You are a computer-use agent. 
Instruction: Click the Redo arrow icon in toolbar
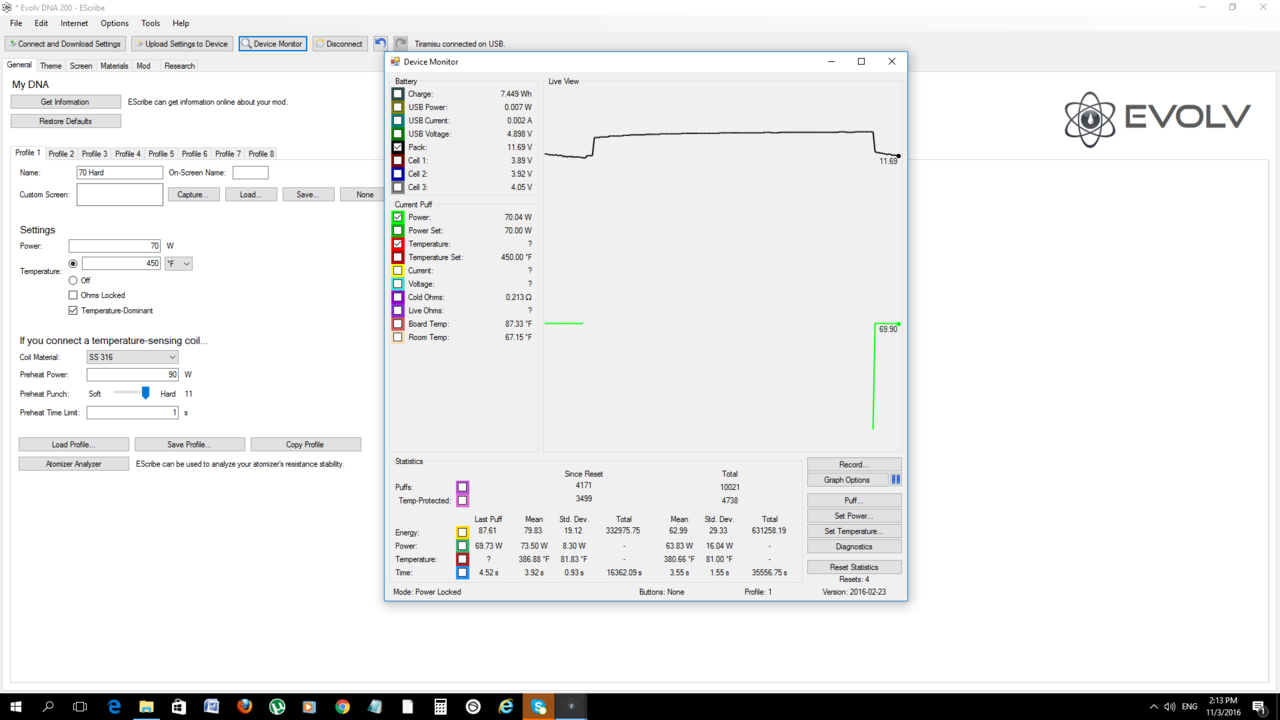click(x=400, y=43)
